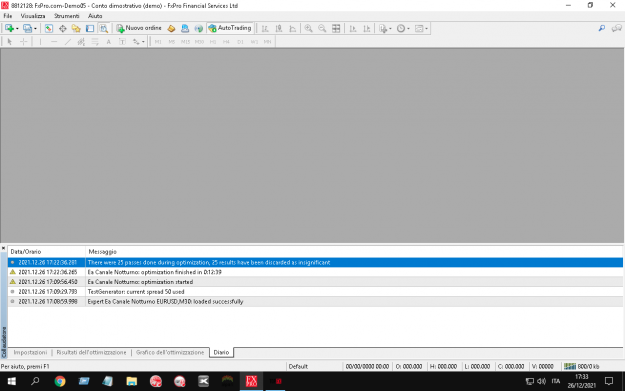Select the horizontal line tool
The image size is (625, 391).
coord(54,41)
